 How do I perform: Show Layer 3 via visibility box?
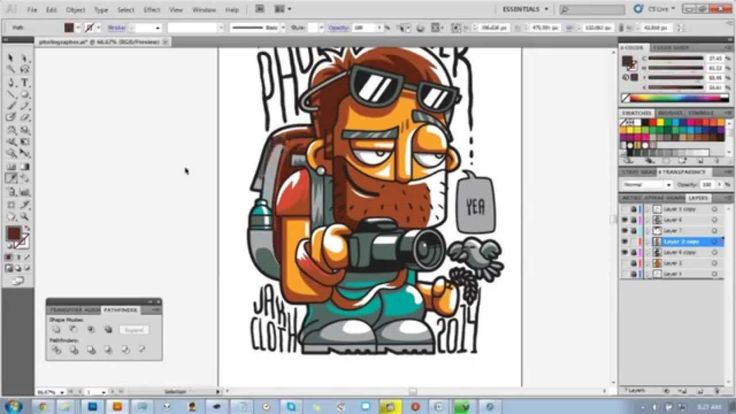point(625,263)
